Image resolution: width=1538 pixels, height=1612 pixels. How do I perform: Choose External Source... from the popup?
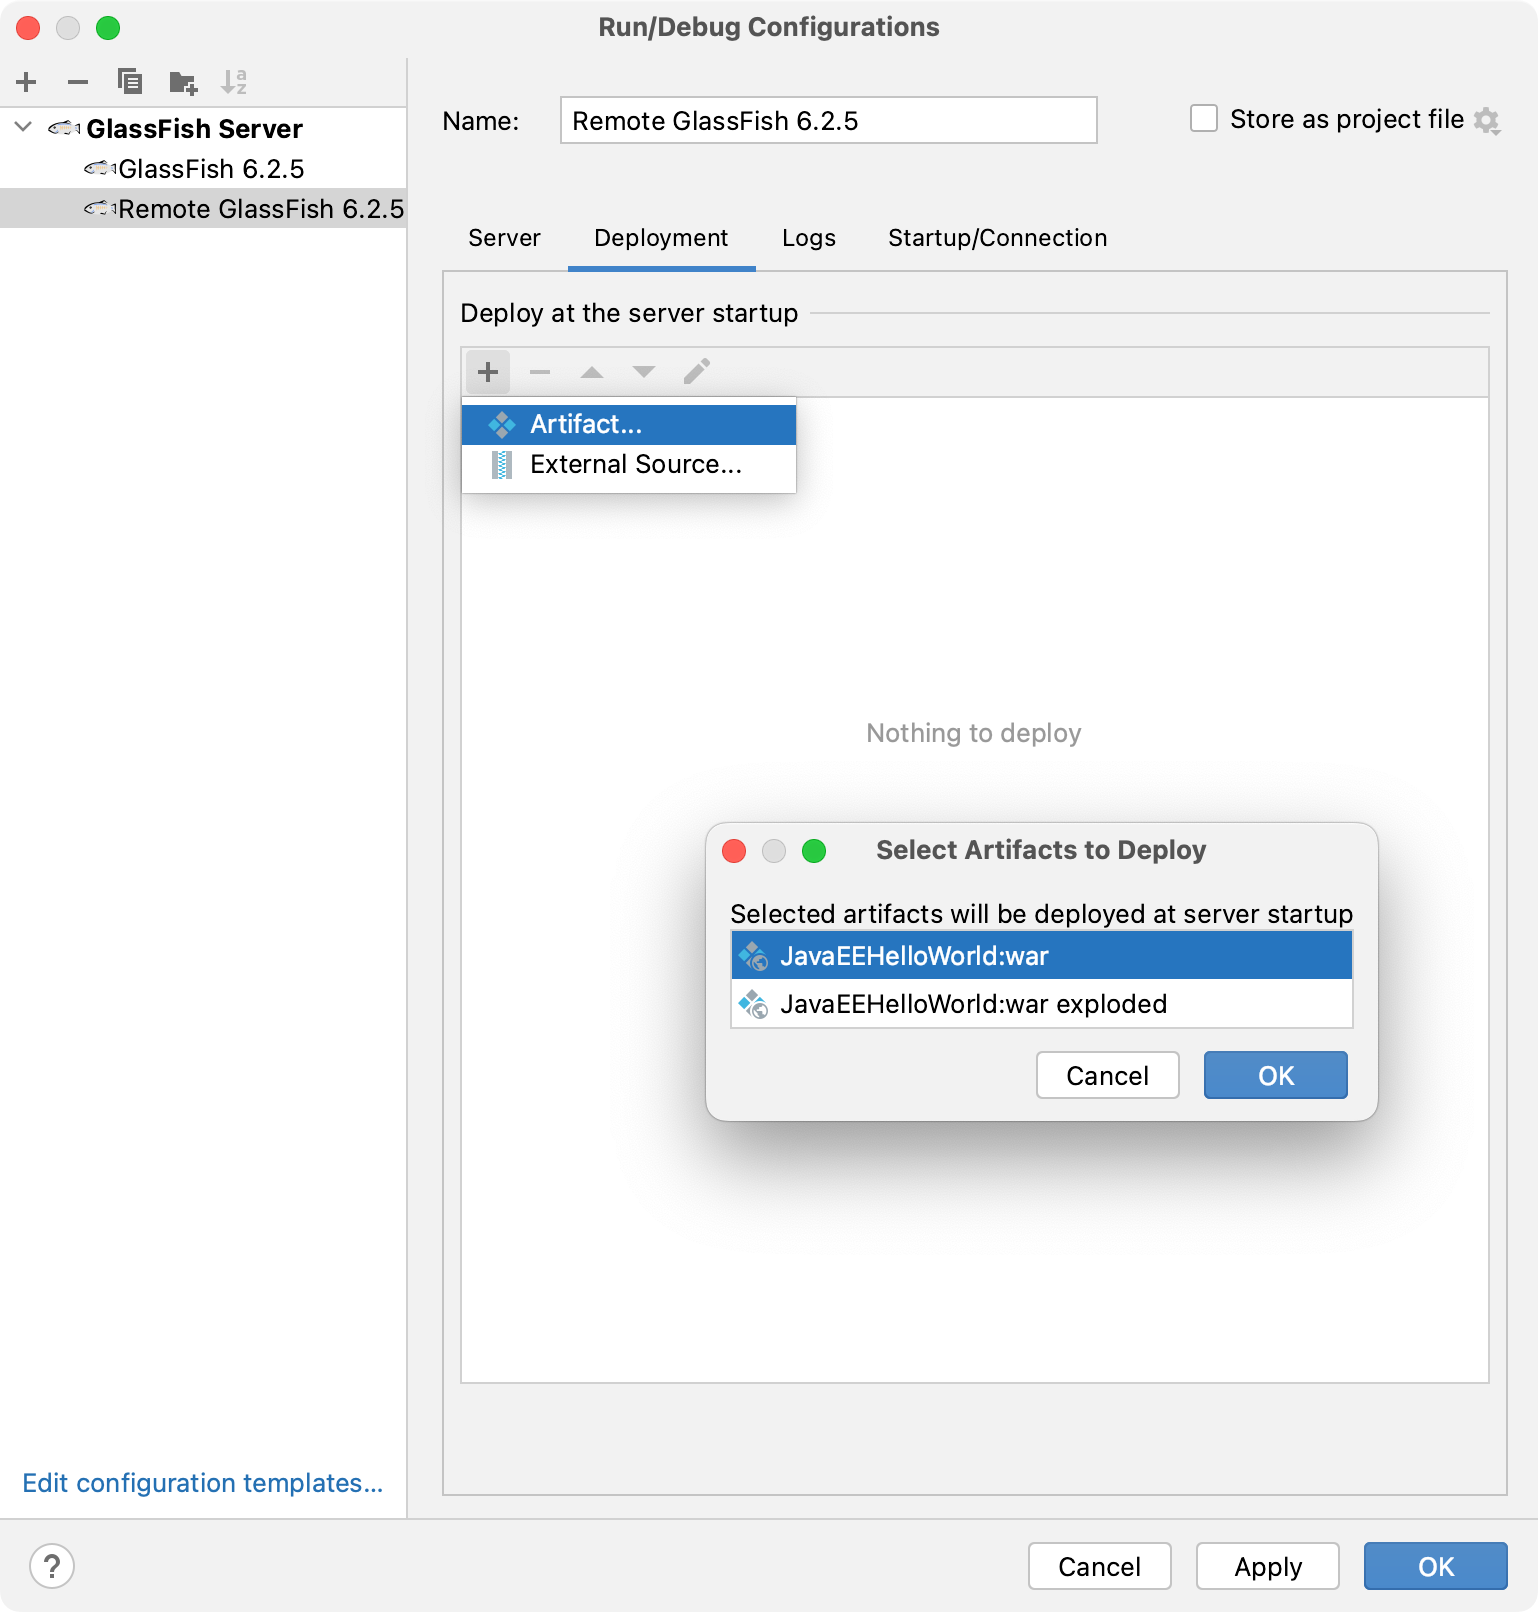(x=629, y=464)
